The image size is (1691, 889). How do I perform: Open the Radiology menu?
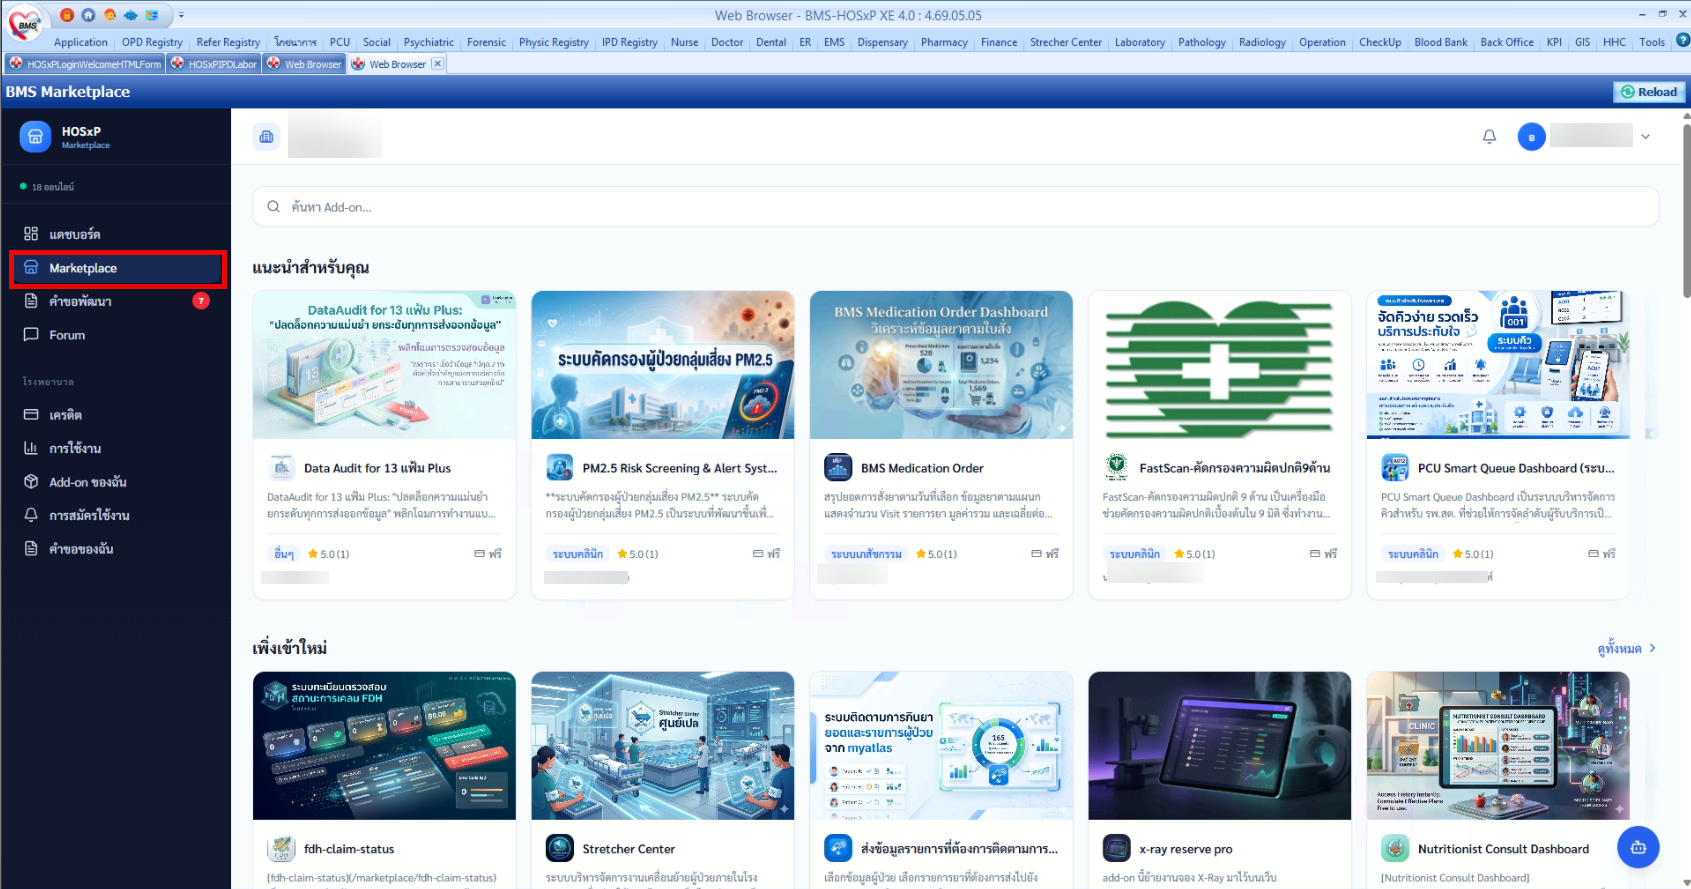point(1262,42)
